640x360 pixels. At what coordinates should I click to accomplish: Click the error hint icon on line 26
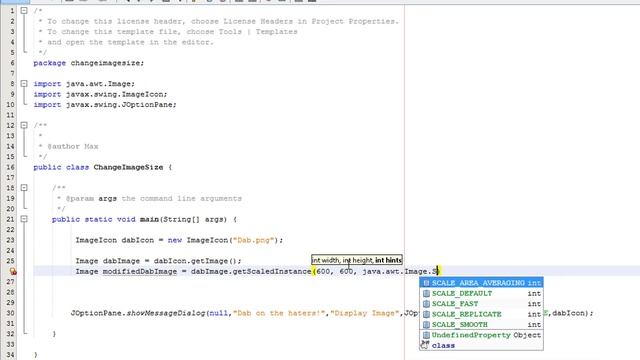coord(13,271)
